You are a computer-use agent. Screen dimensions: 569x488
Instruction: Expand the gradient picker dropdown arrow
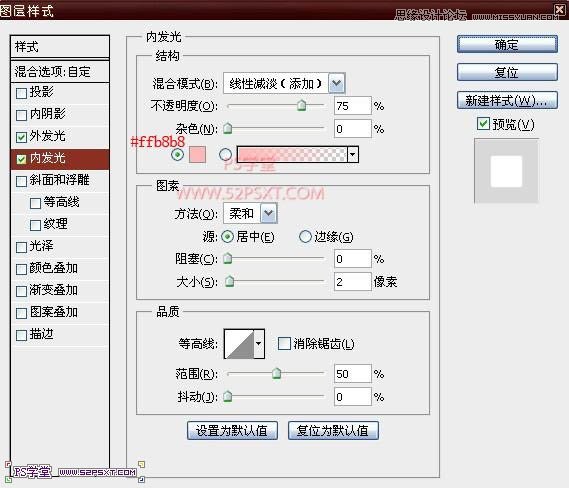pyautogui.click(x=352, y=155)
